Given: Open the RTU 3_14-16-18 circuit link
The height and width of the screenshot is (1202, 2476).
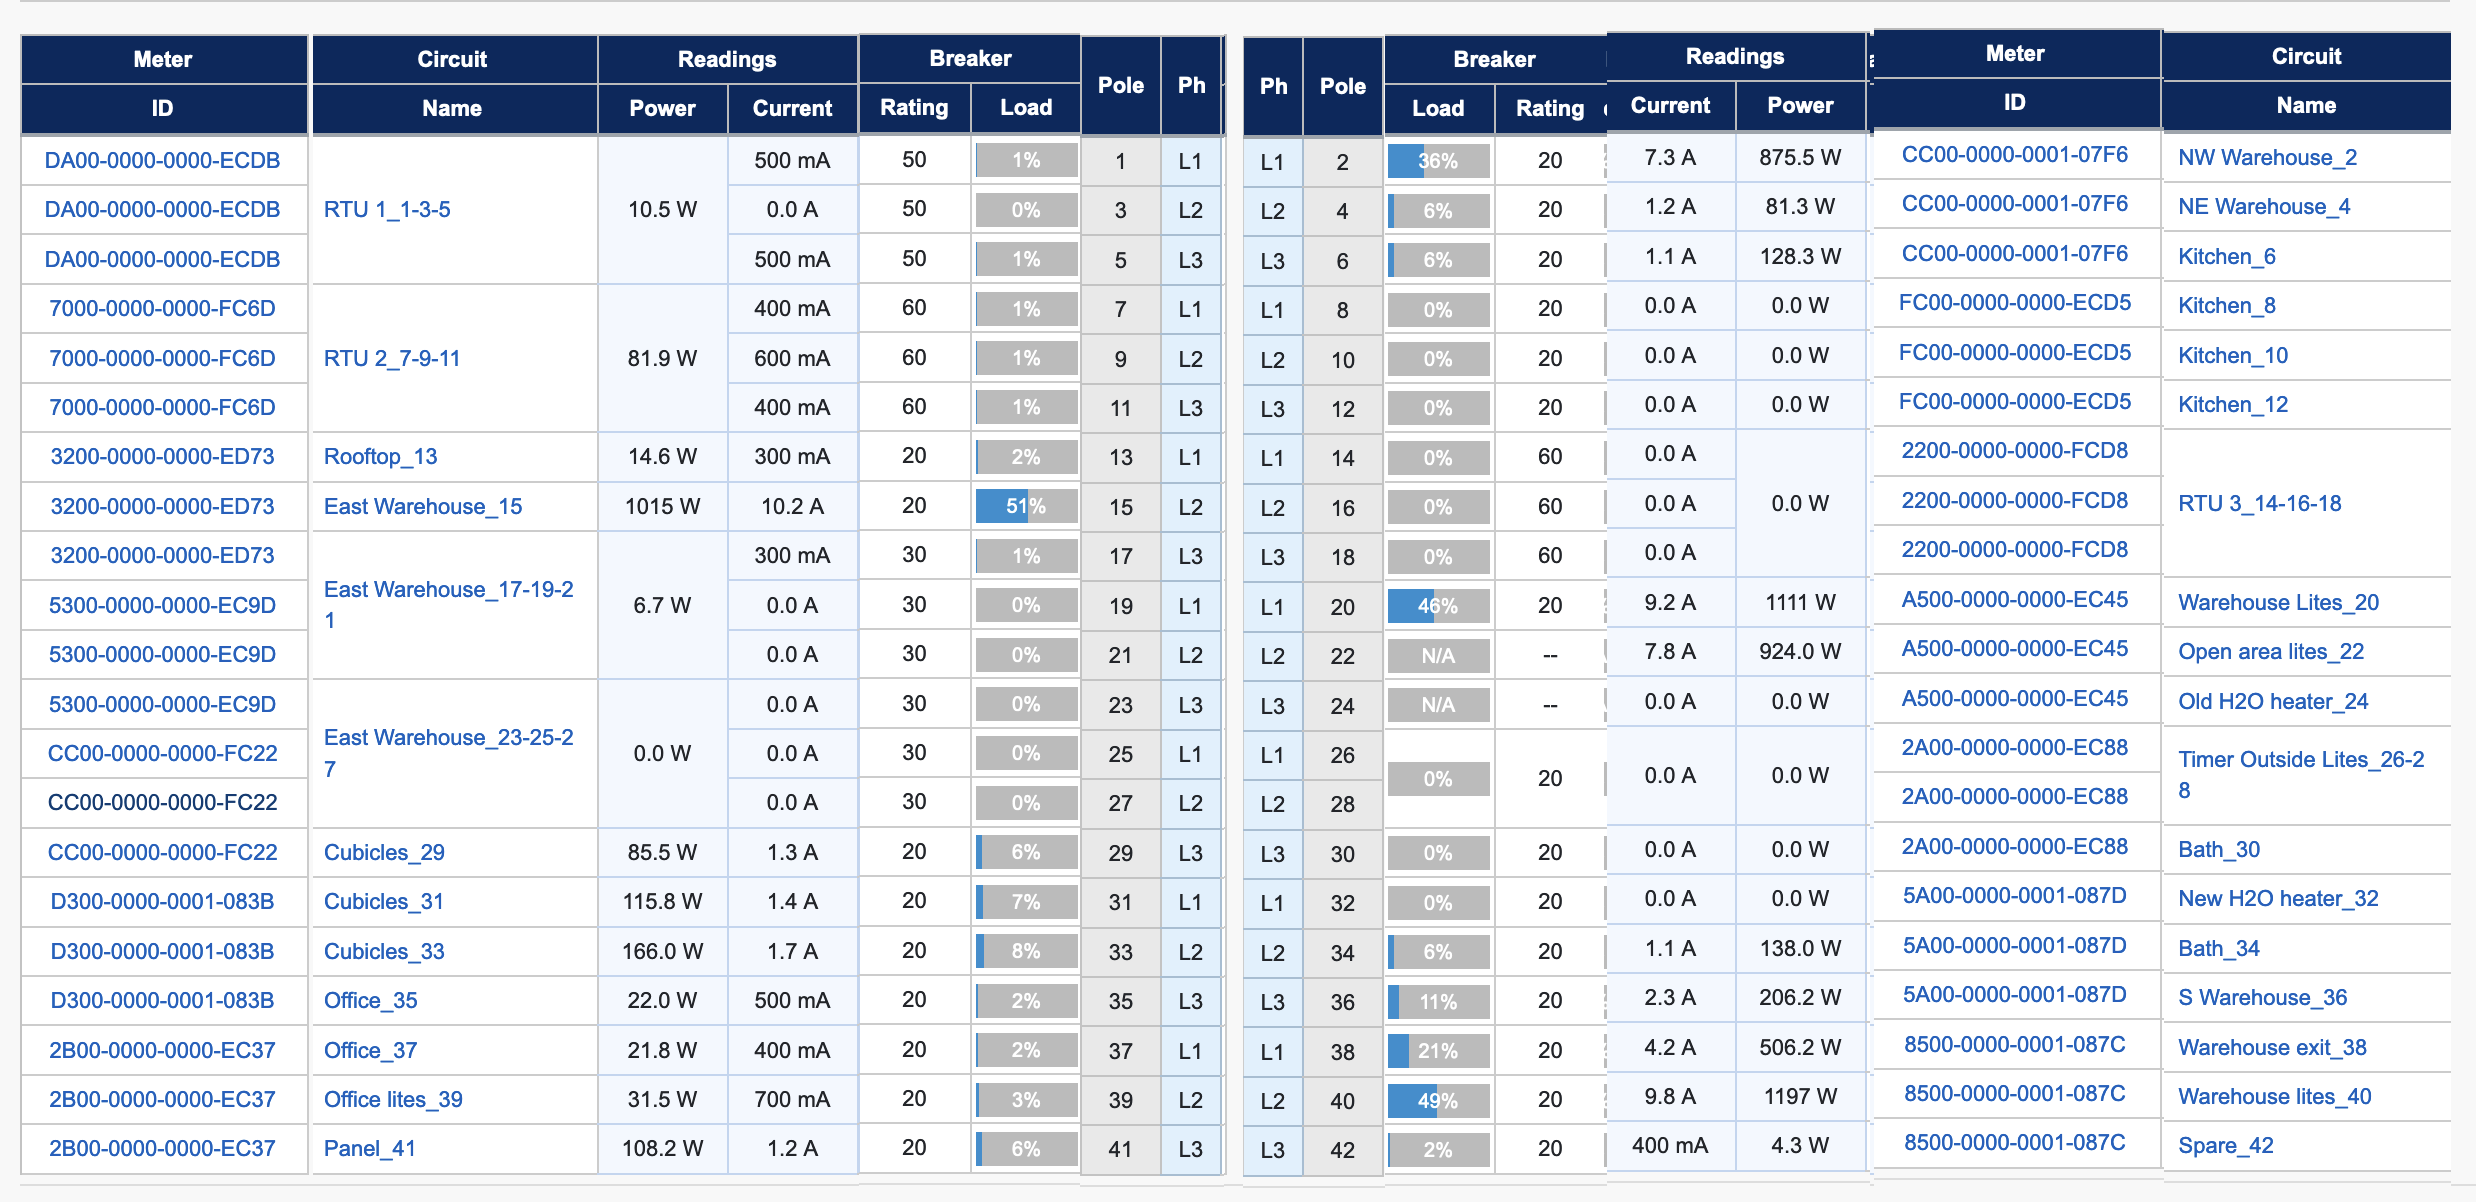Looking at the screenshot, I should click(x=2259, y=503).
